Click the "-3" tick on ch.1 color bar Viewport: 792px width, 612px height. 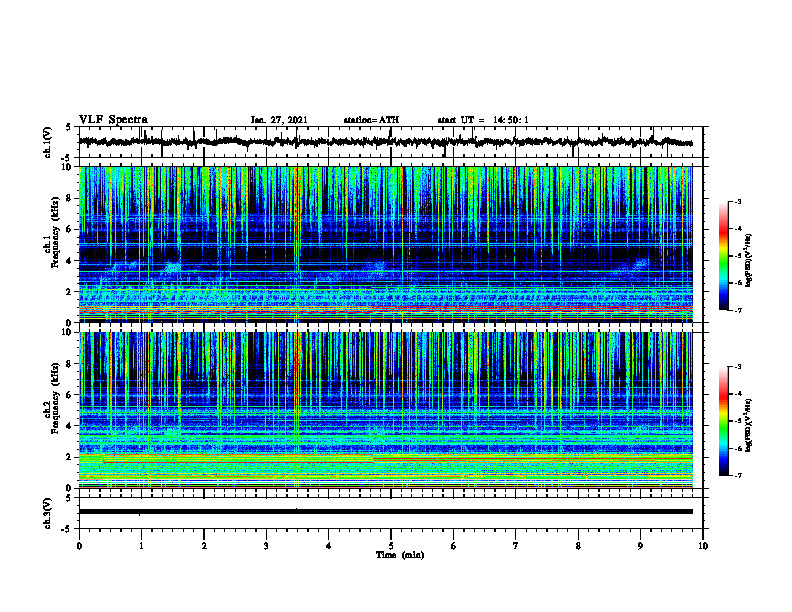click(737, 201)
